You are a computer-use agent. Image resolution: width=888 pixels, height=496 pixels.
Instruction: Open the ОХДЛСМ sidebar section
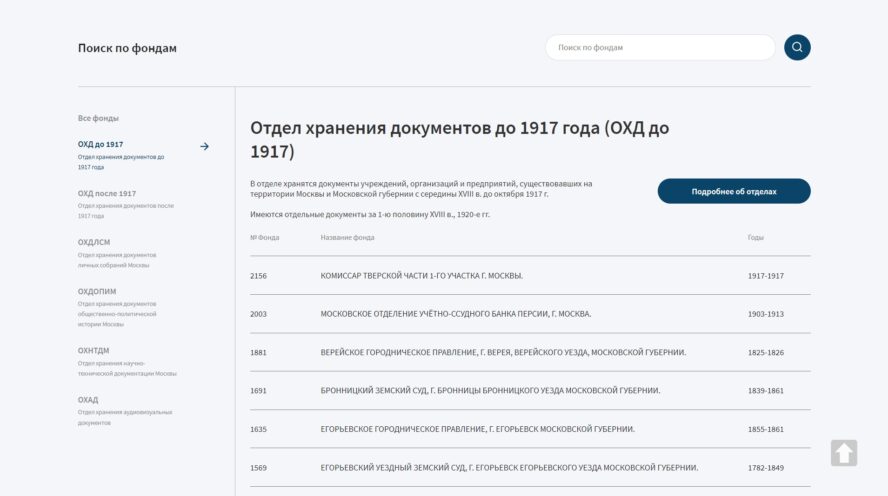93,242
